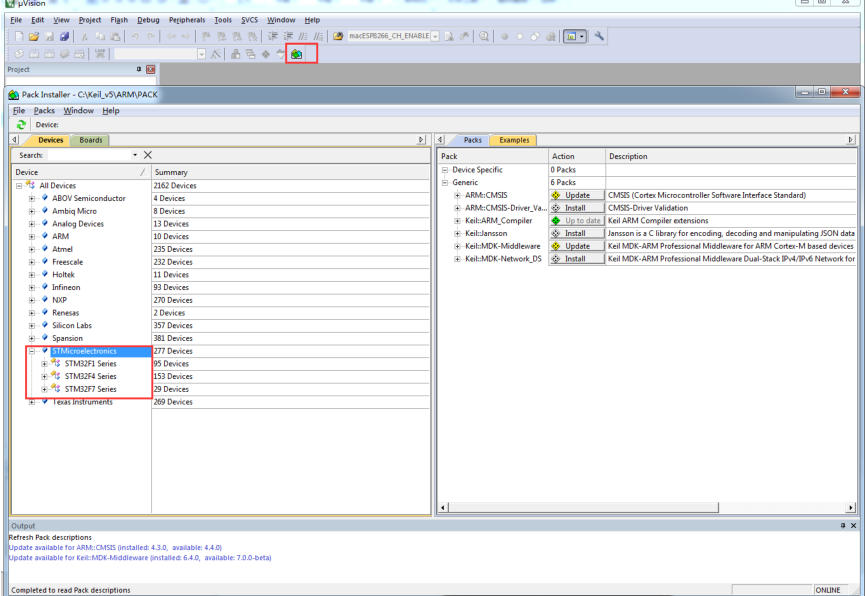Screen dimensions: 865x596
Task: Open the Search field dropdown arrow
Action: (135, 155)
